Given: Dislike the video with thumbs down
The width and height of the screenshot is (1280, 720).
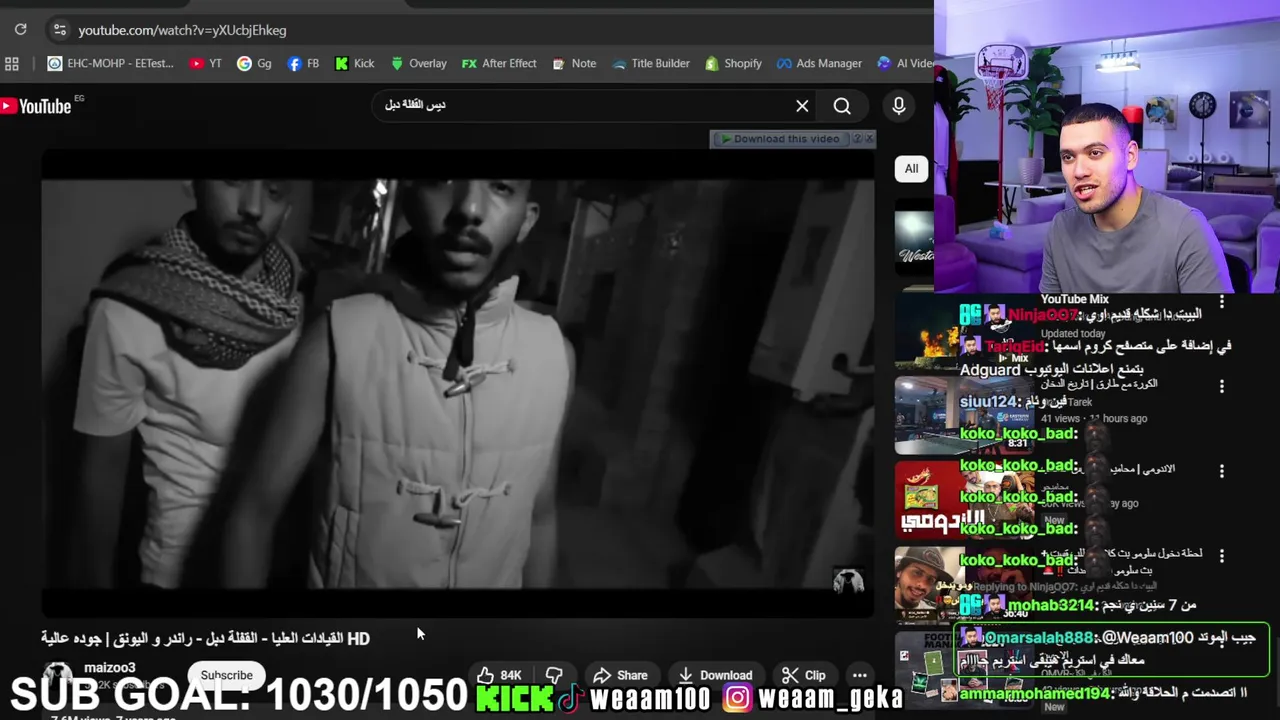Looking at the screenshot, I should coord(554,675).
